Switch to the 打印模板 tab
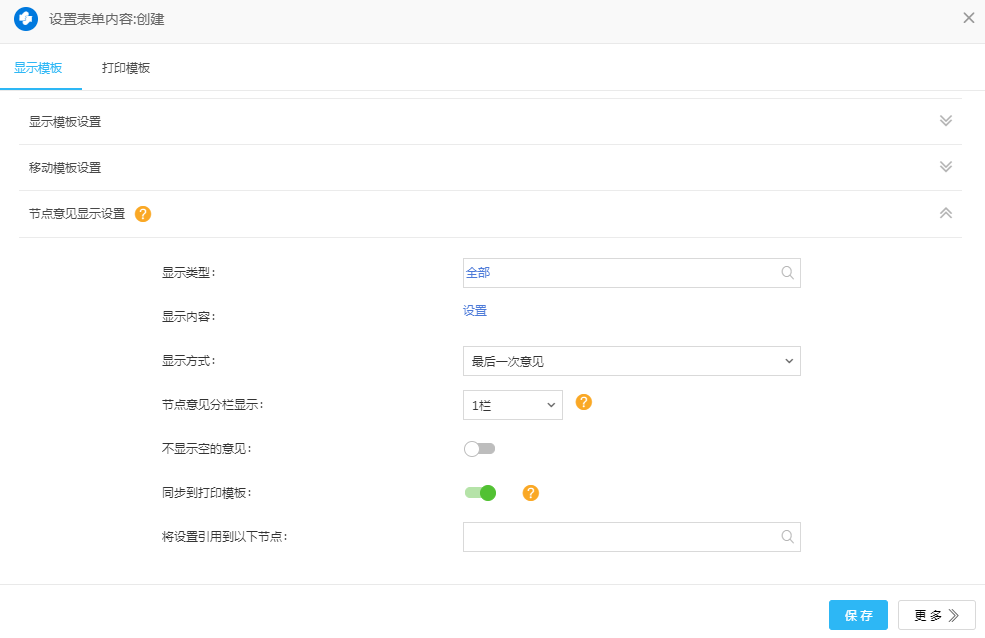 coord(126,68)
